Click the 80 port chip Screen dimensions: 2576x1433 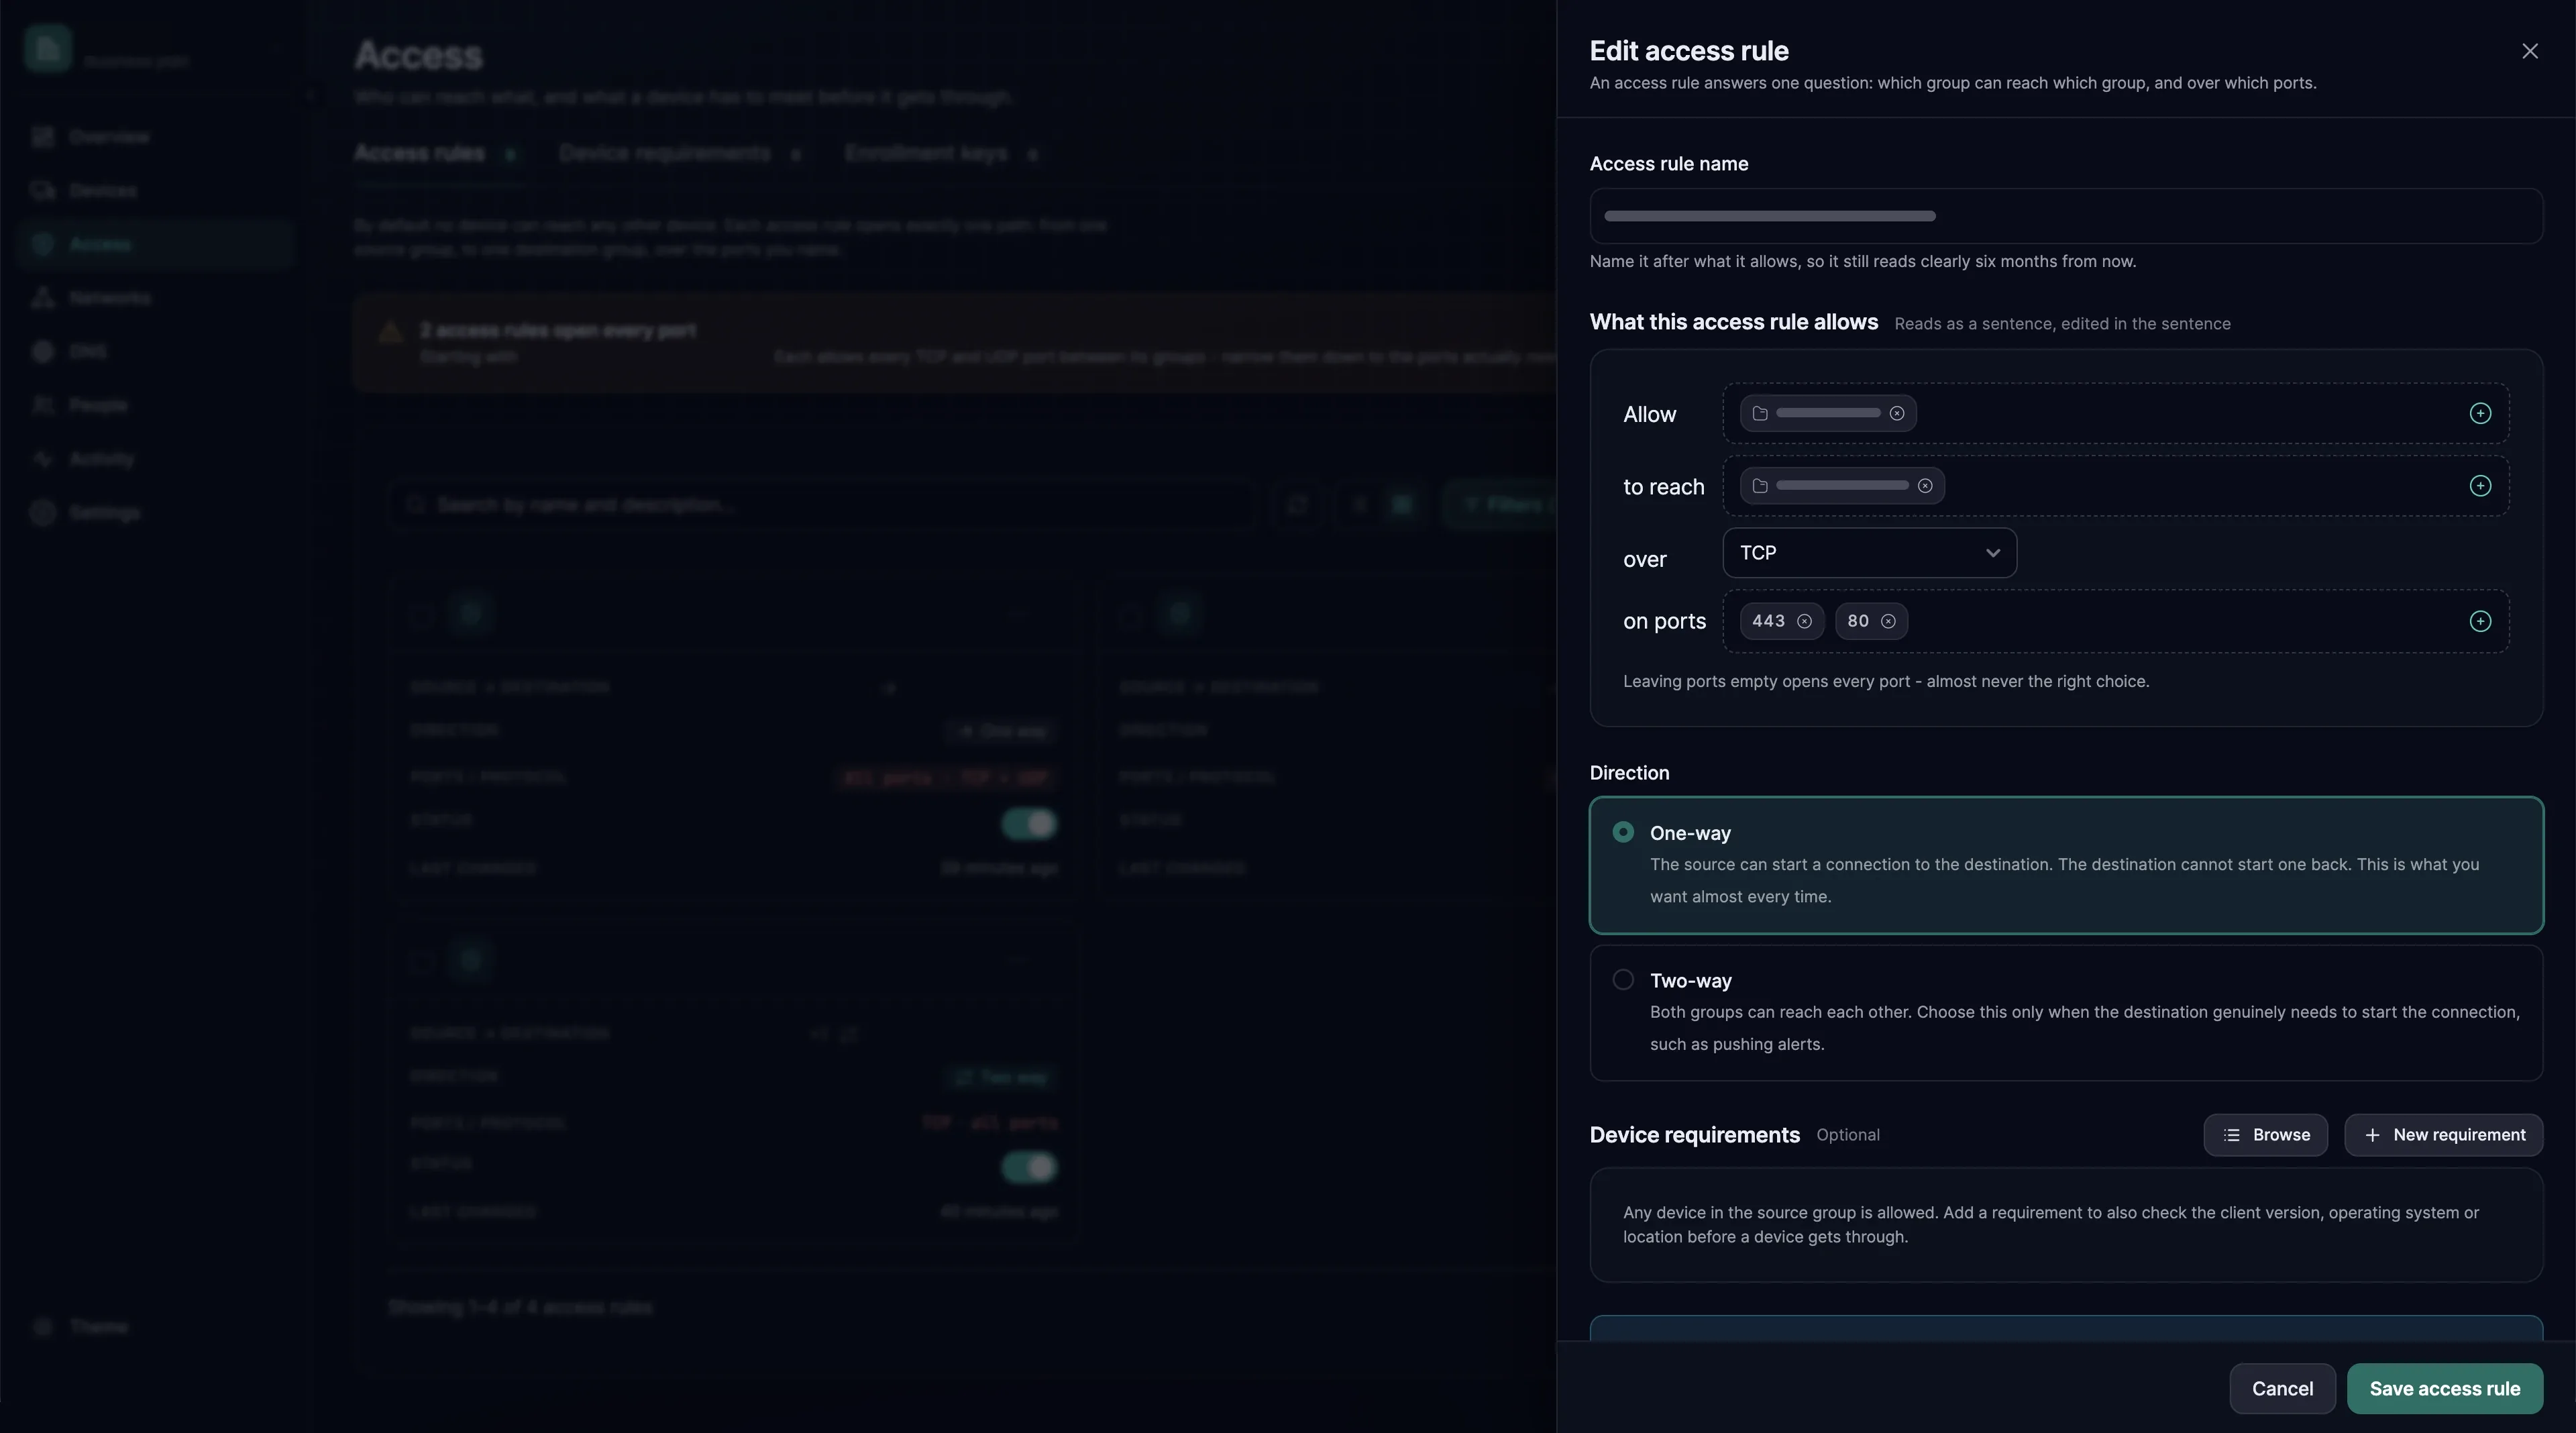coord(1871,621)
